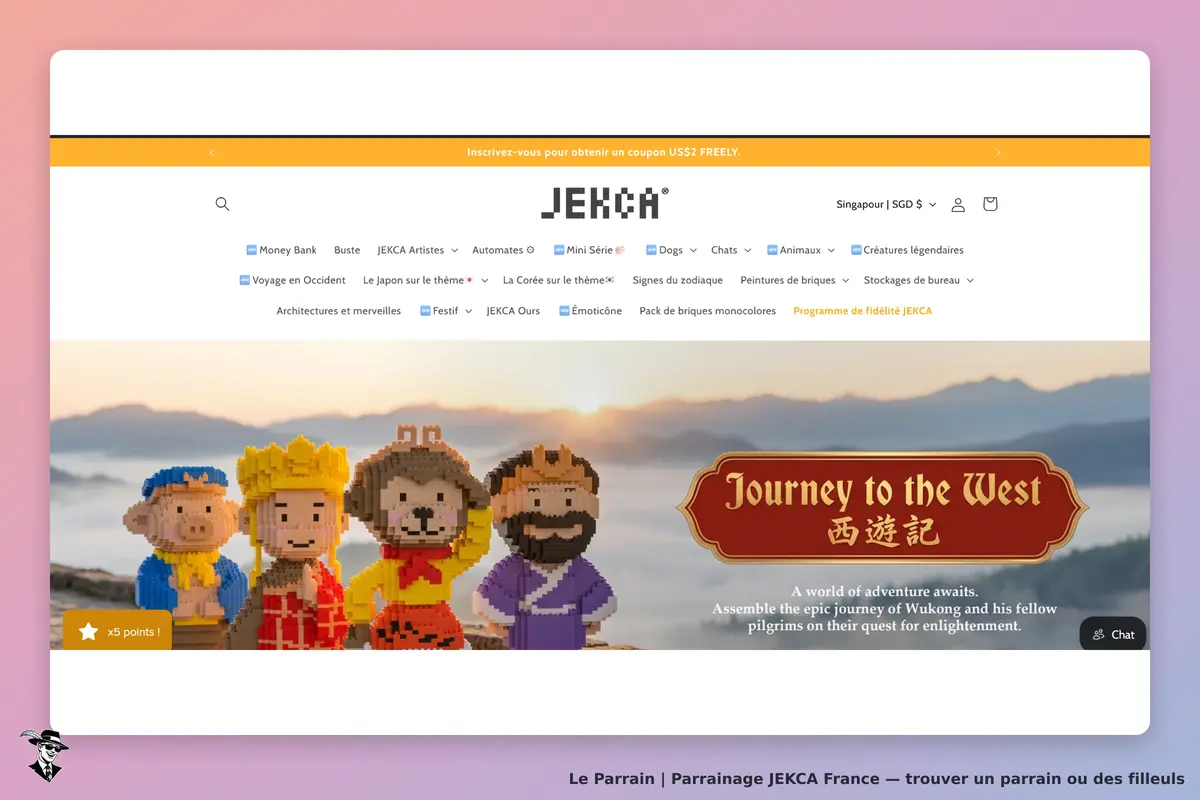Open Créatures légendaires category
The height and width of the screenshot is (800, 1200).
click(907, 250)
